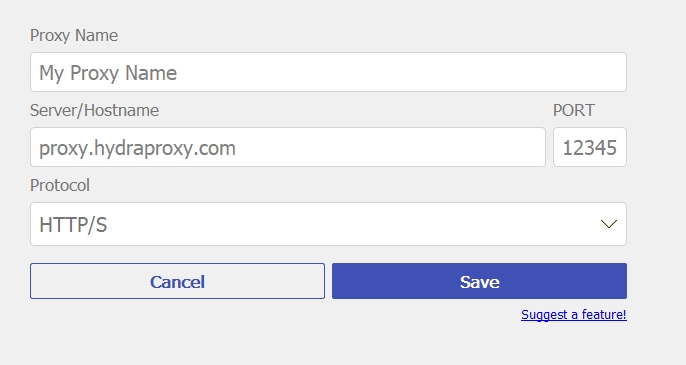Open the Suggest a feature link
This screenshot has height=365, width=686.
pos(574,315)
